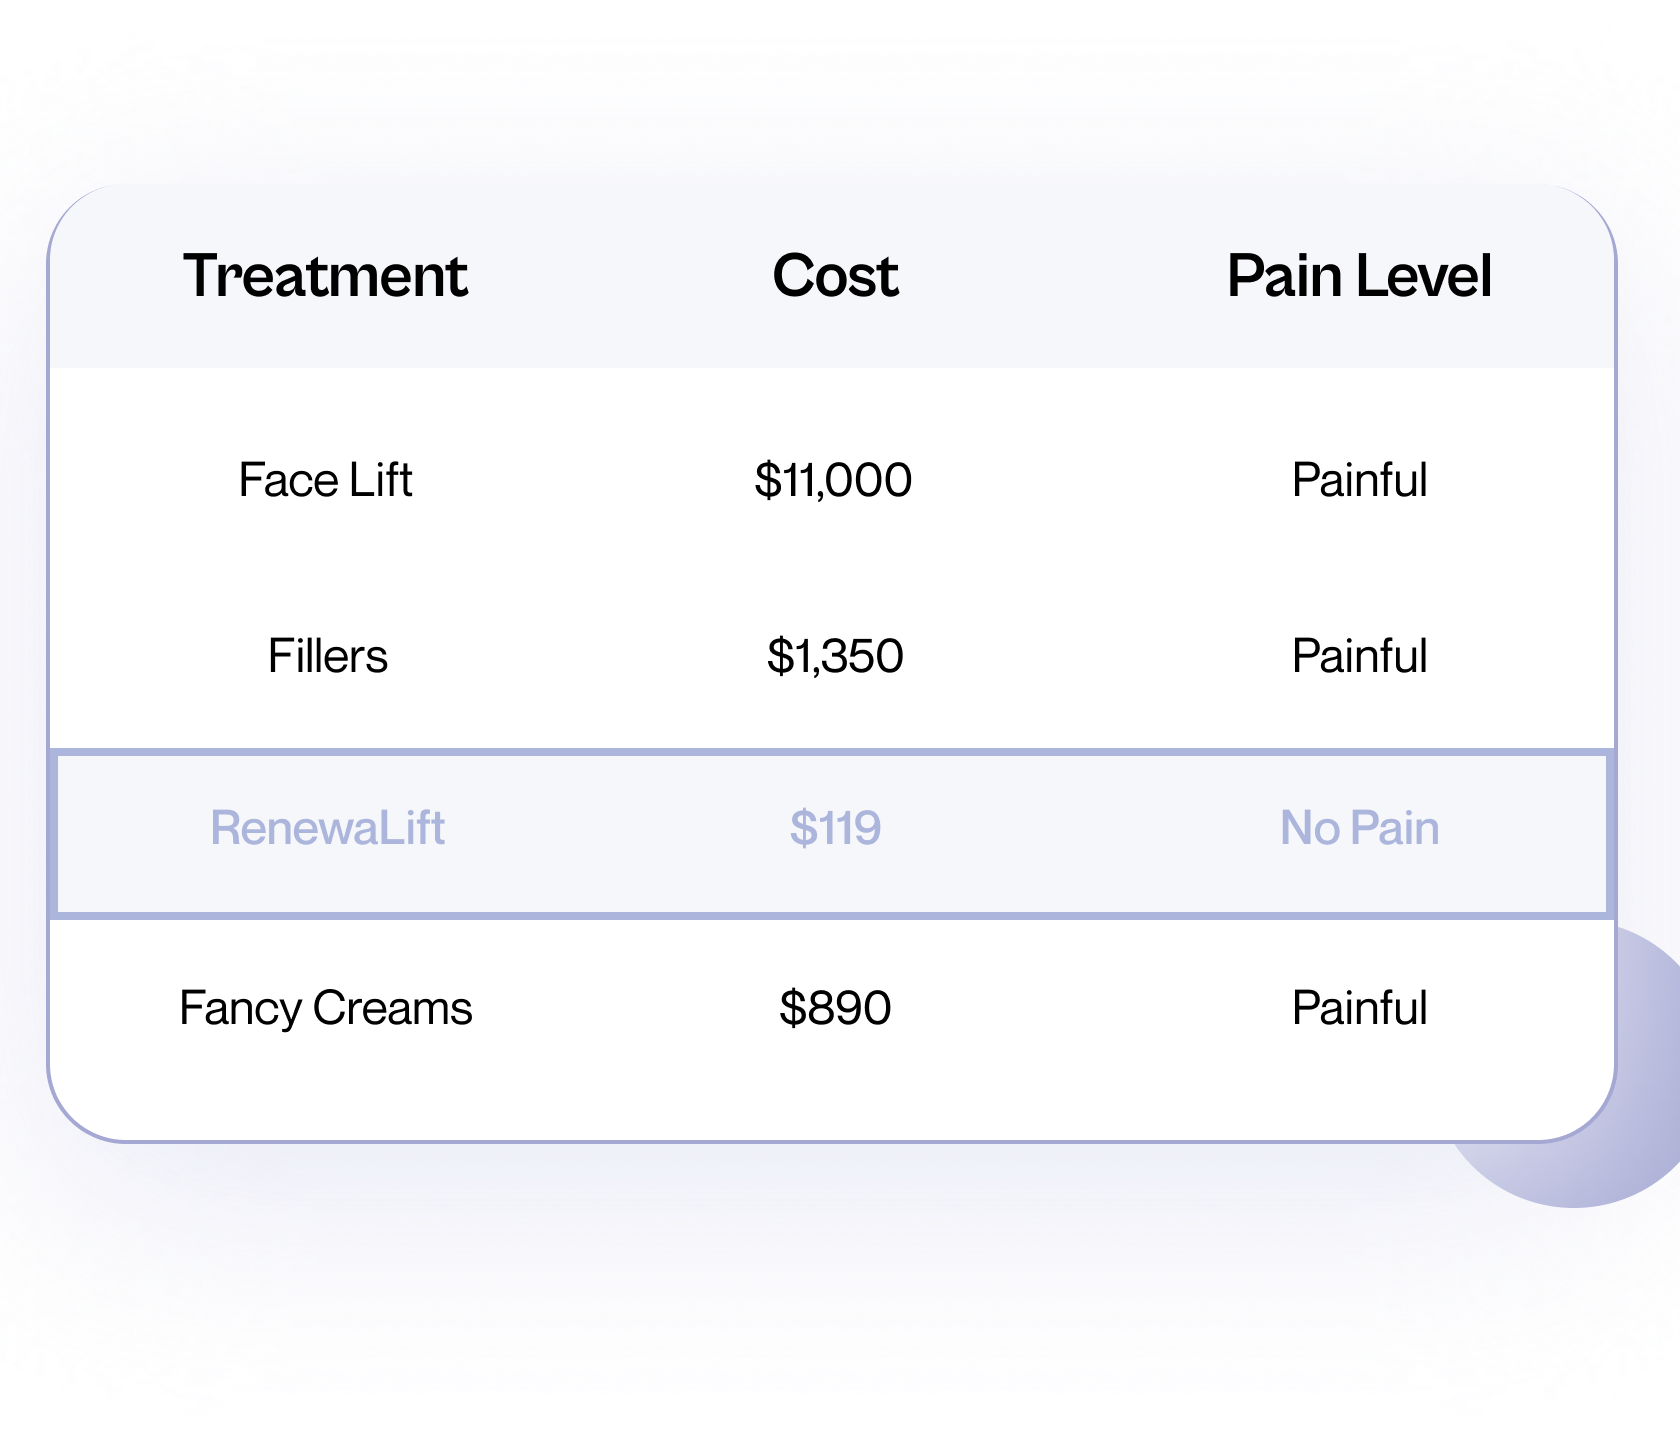Select the Fillers treatment name
Image resolution: width=1680 pixels, height=1440 pixels.
(x=327, y=656)
